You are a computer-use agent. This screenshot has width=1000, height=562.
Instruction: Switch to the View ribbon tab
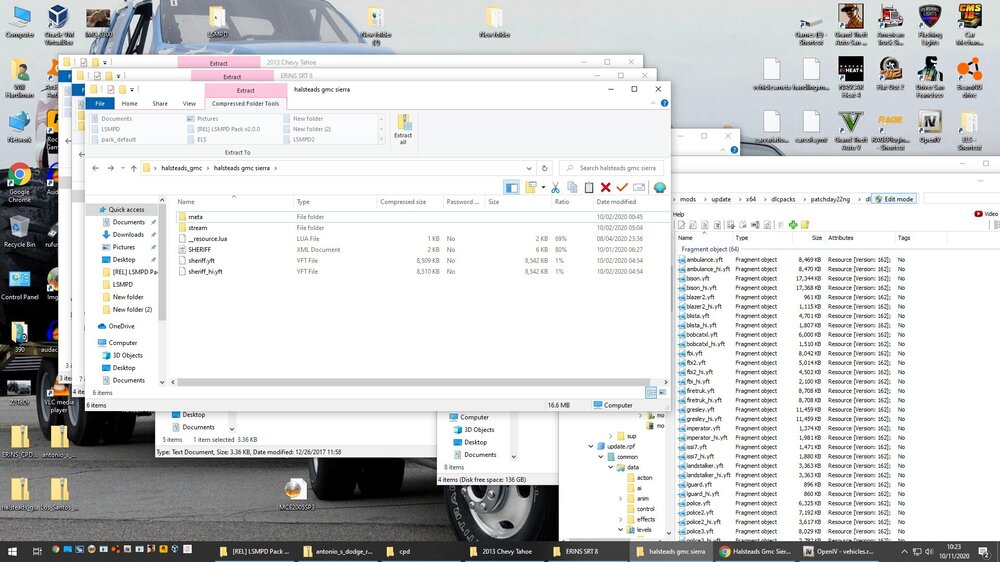tap(189, 104)
